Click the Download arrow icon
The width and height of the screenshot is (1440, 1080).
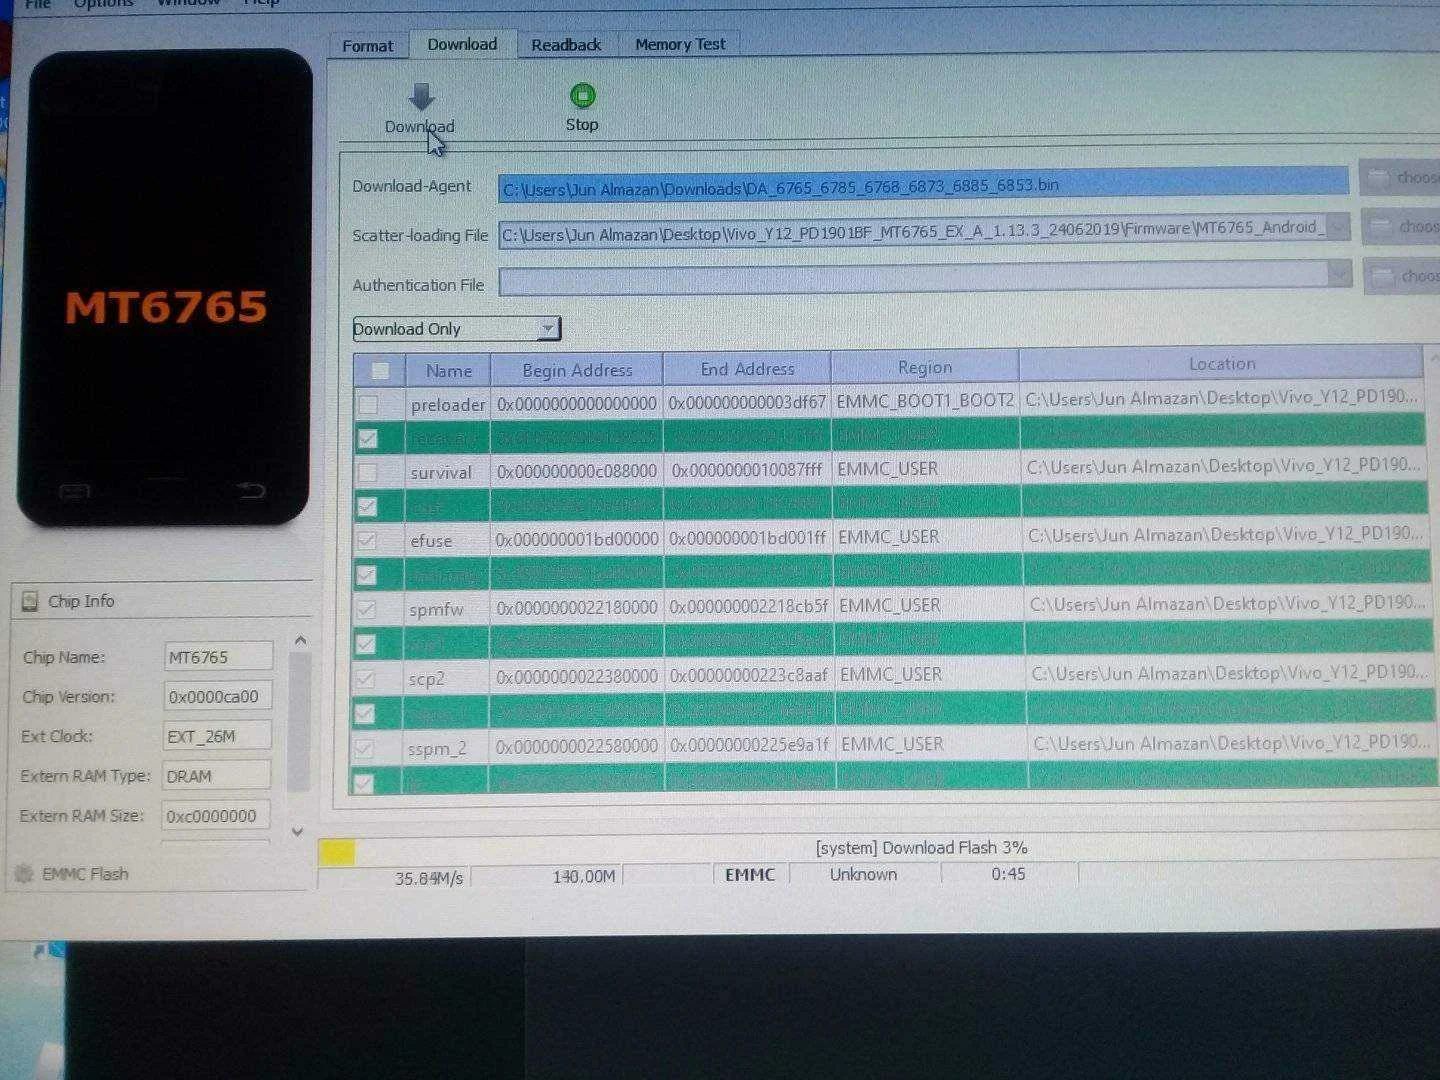422,96
